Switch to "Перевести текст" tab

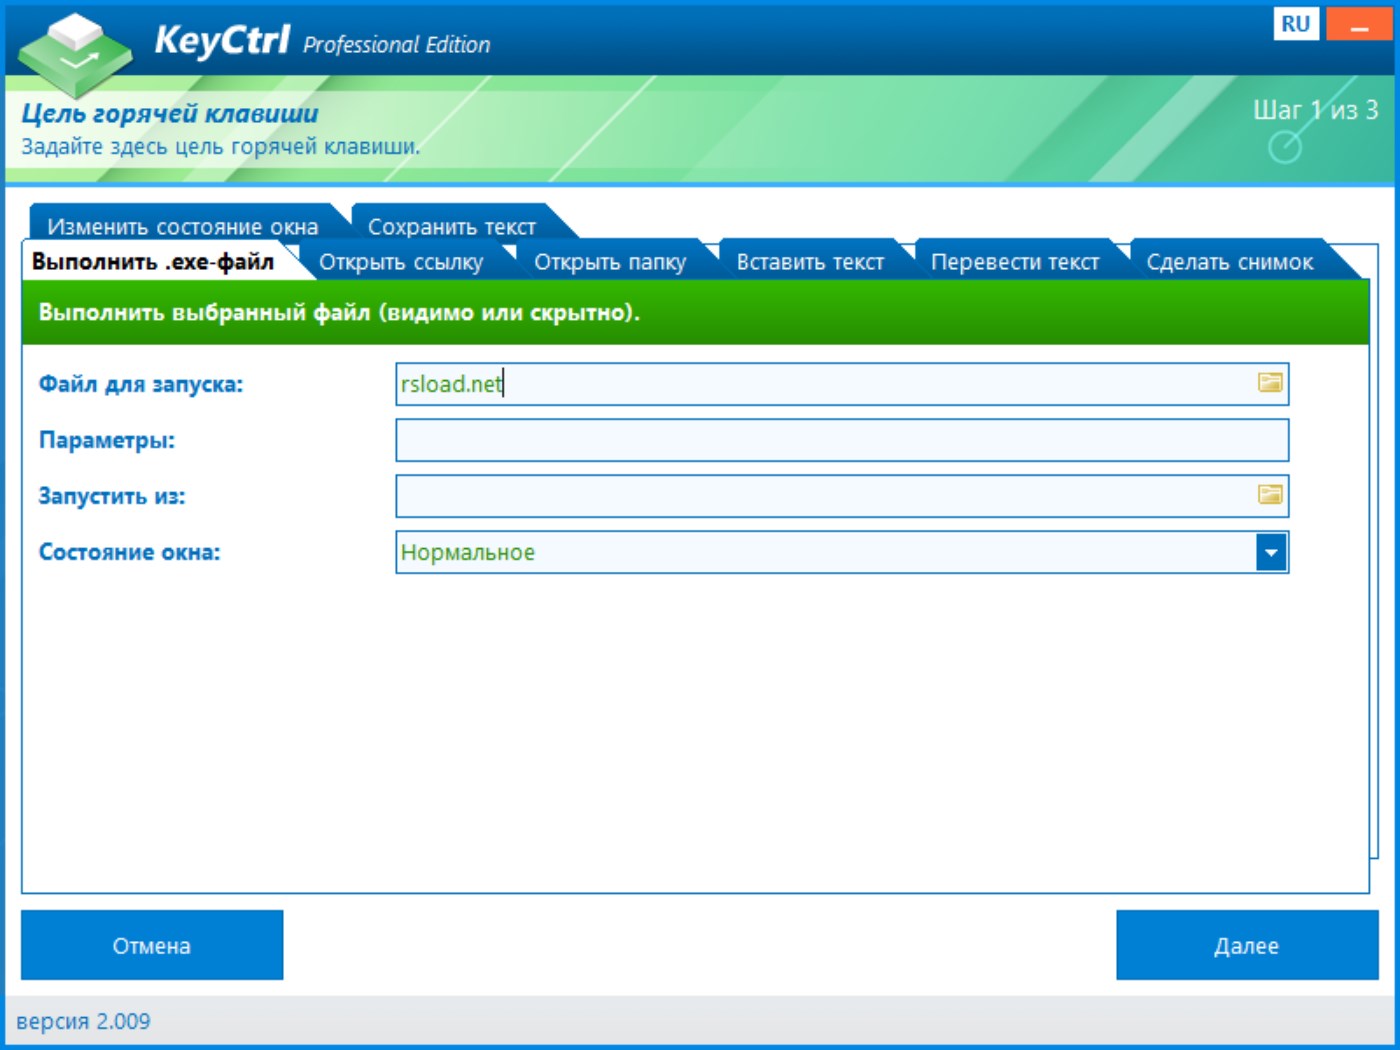point(1017,260)
